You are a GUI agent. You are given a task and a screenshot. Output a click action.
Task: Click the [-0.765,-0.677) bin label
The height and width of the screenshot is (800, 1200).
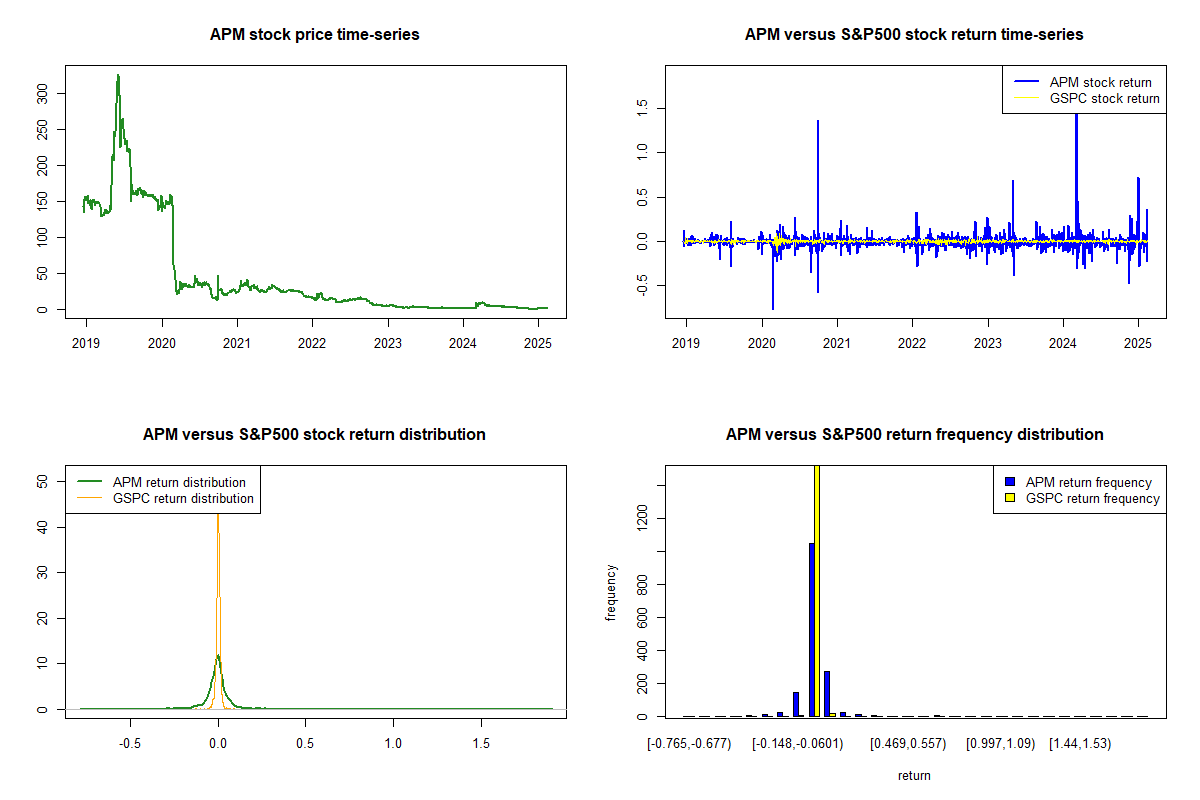click(x=689, y=744)
